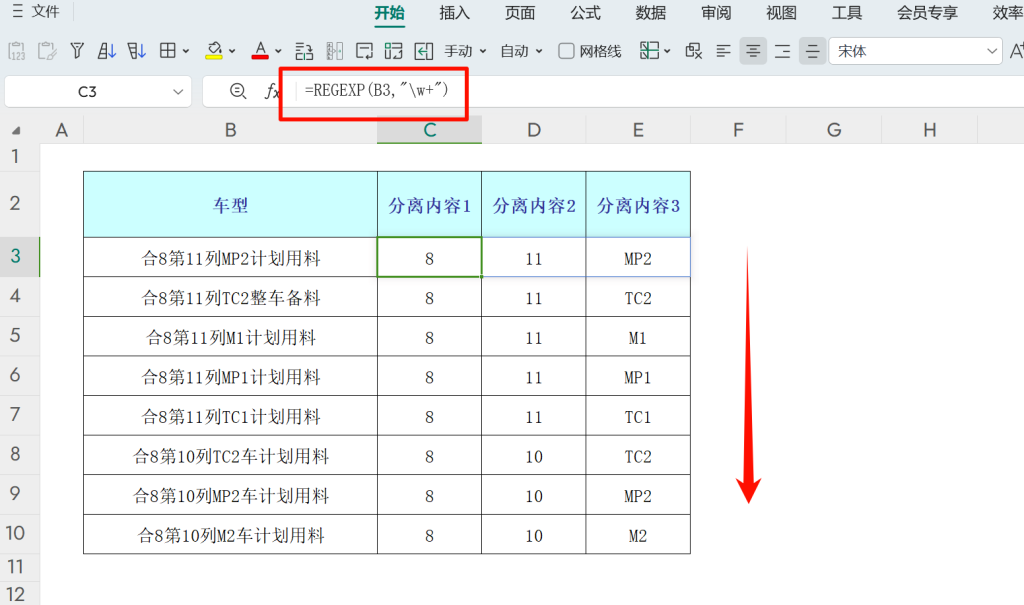Screen dimensions: 1024x605
Task: Expand the borders dropdown arrow
Action: click(x=186, y=51)
